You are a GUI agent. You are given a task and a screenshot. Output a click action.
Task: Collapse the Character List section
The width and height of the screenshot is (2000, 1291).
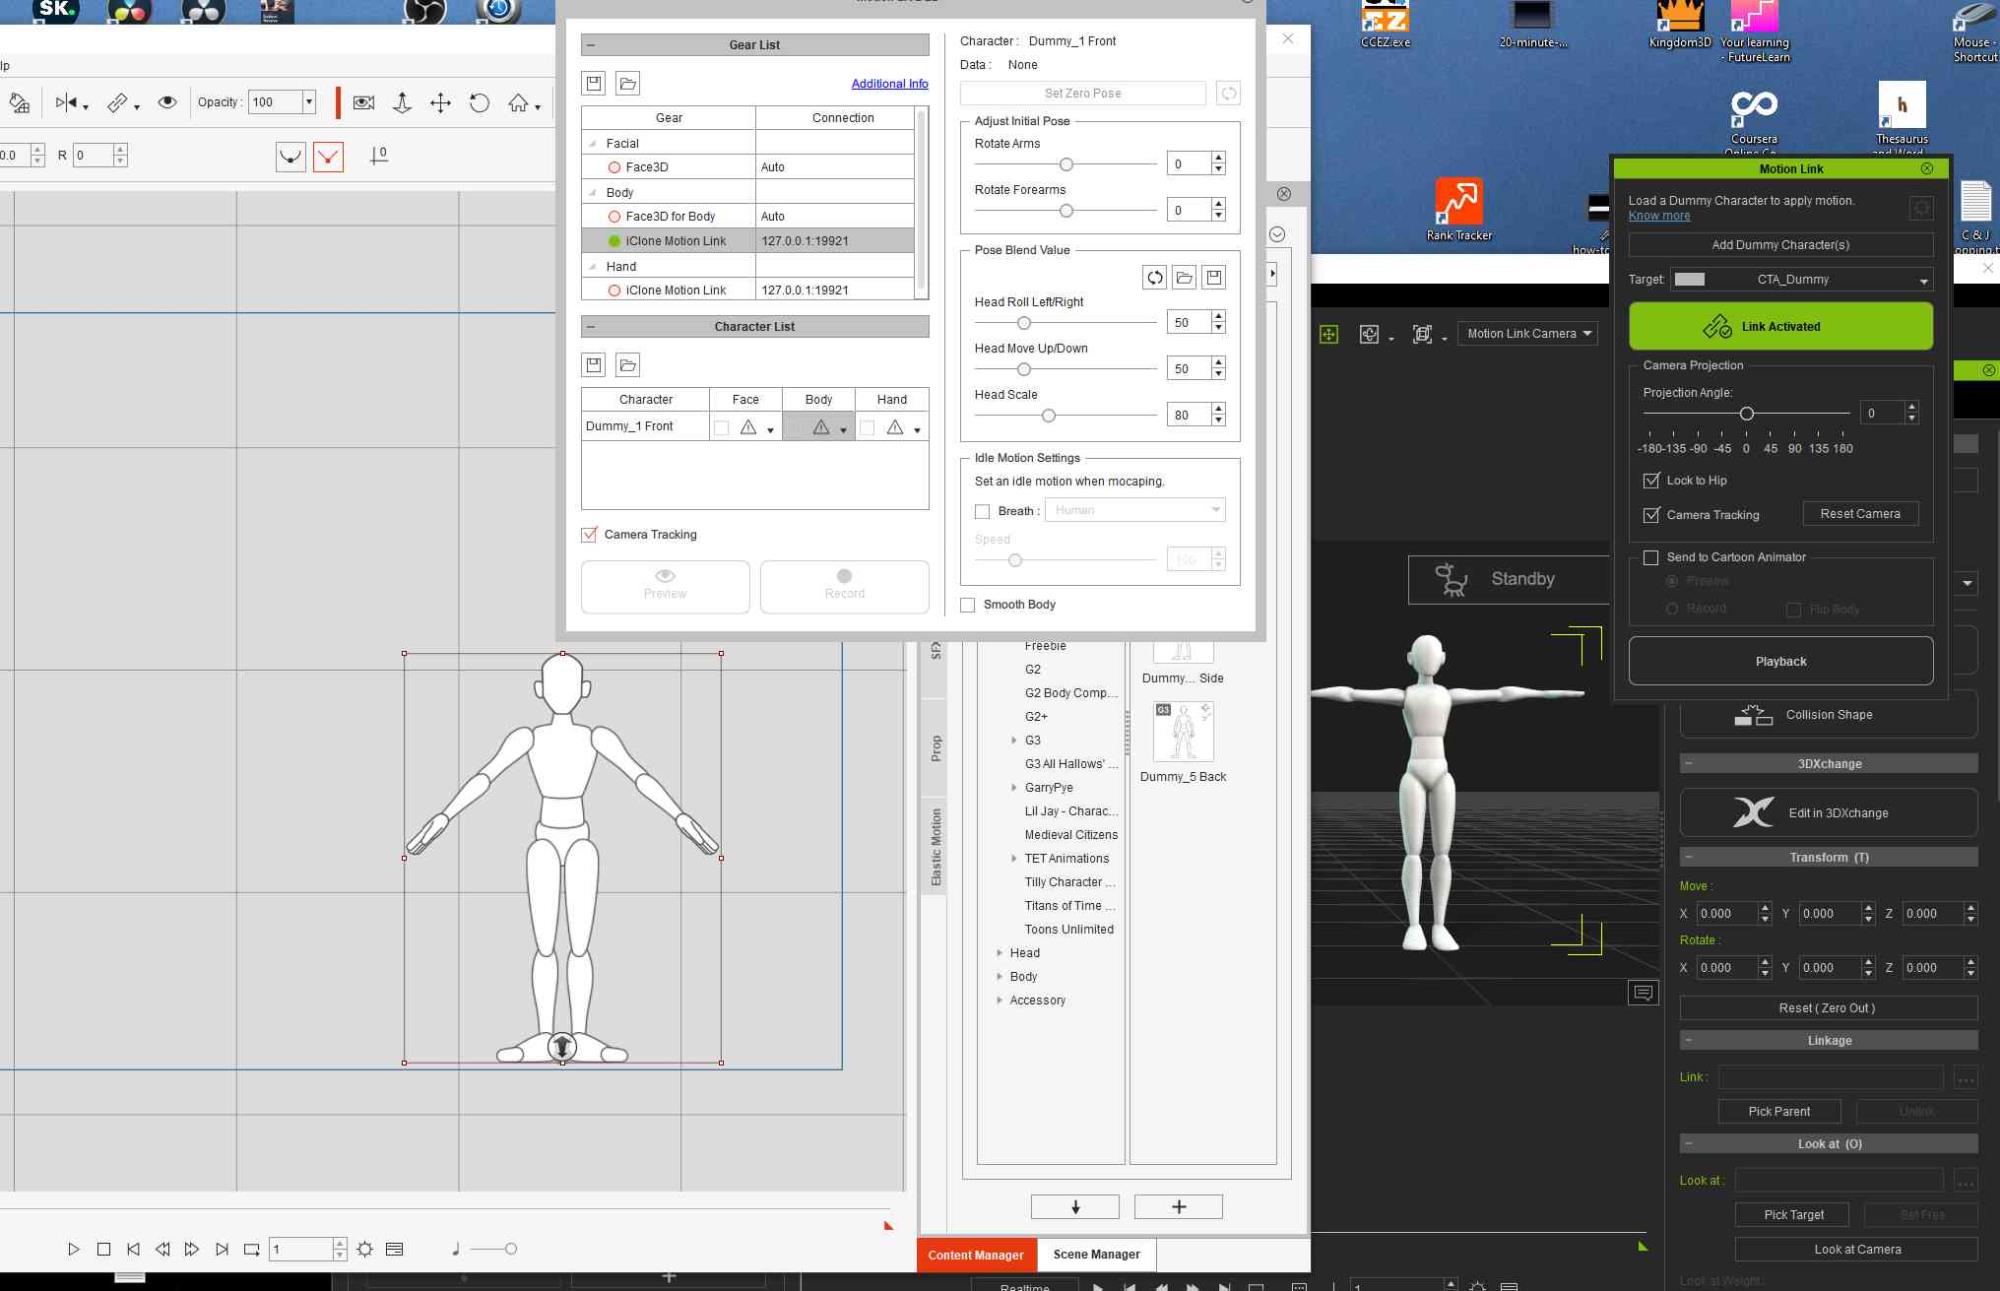coord(591,327)
